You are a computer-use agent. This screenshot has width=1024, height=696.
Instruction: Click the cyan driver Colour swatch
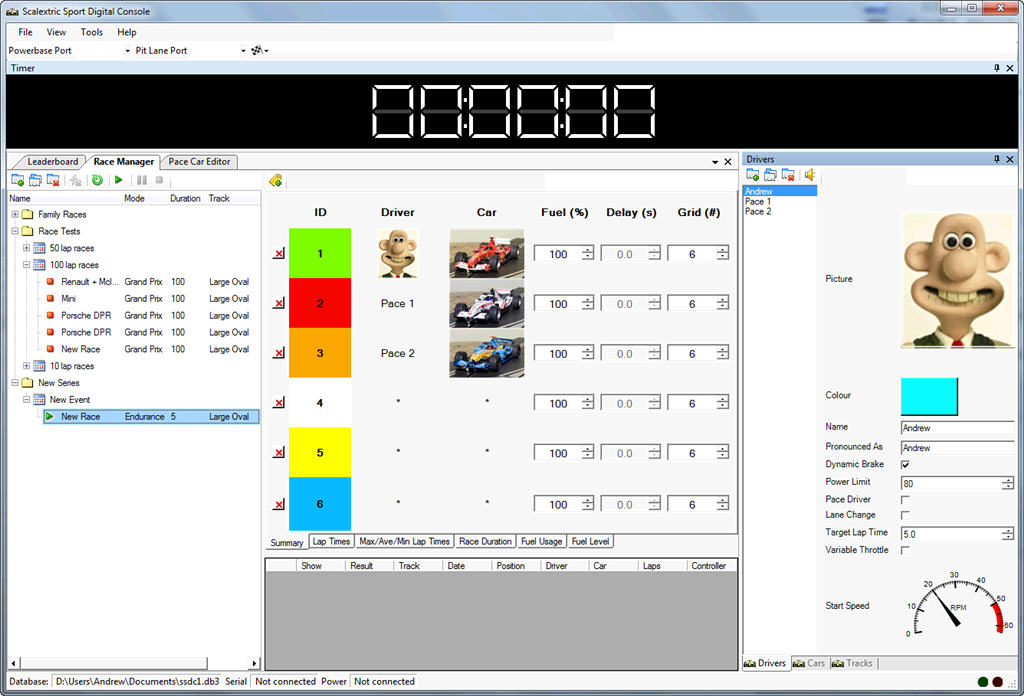pos(929,396)
